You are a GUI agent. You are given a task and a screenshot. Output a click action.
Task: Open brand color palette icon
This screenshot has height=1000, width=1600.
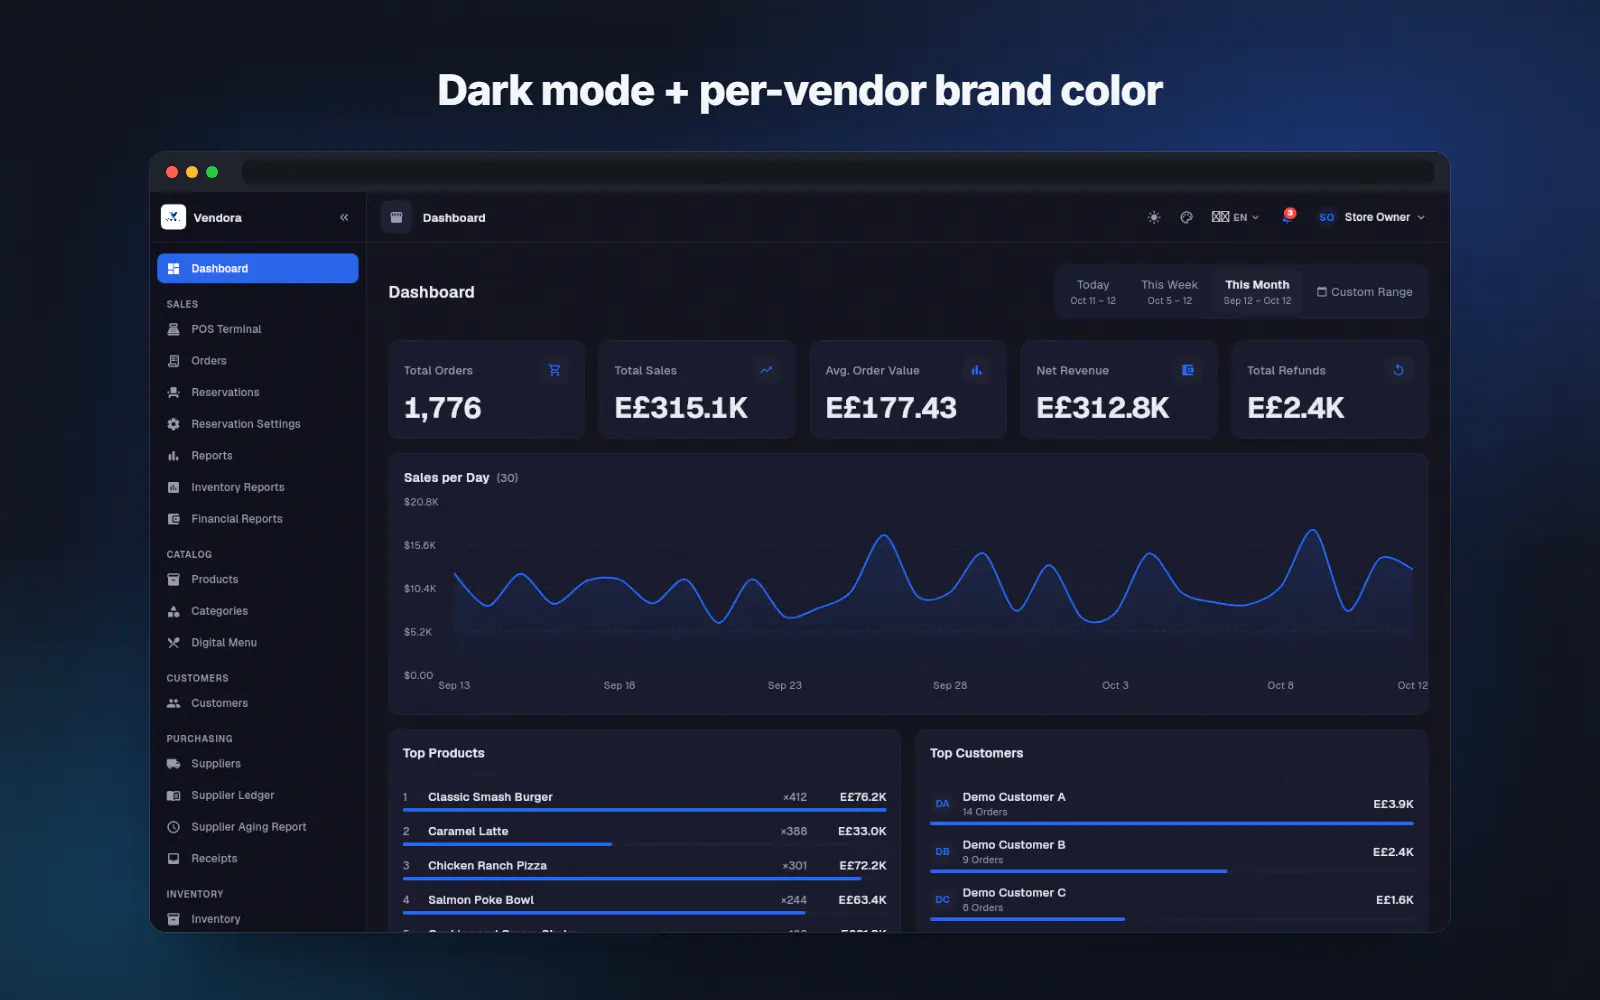[1186, 217]
